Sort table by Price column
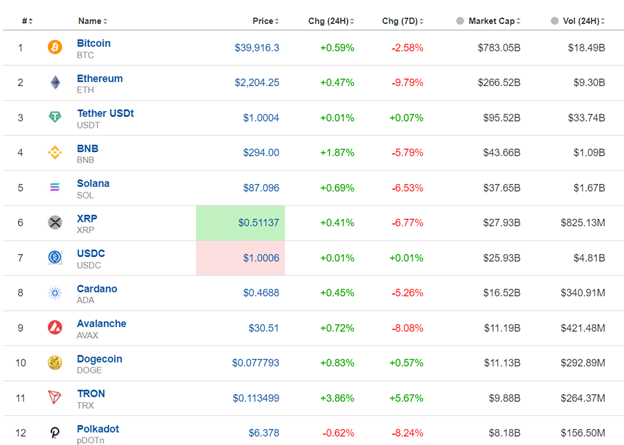 265,20
